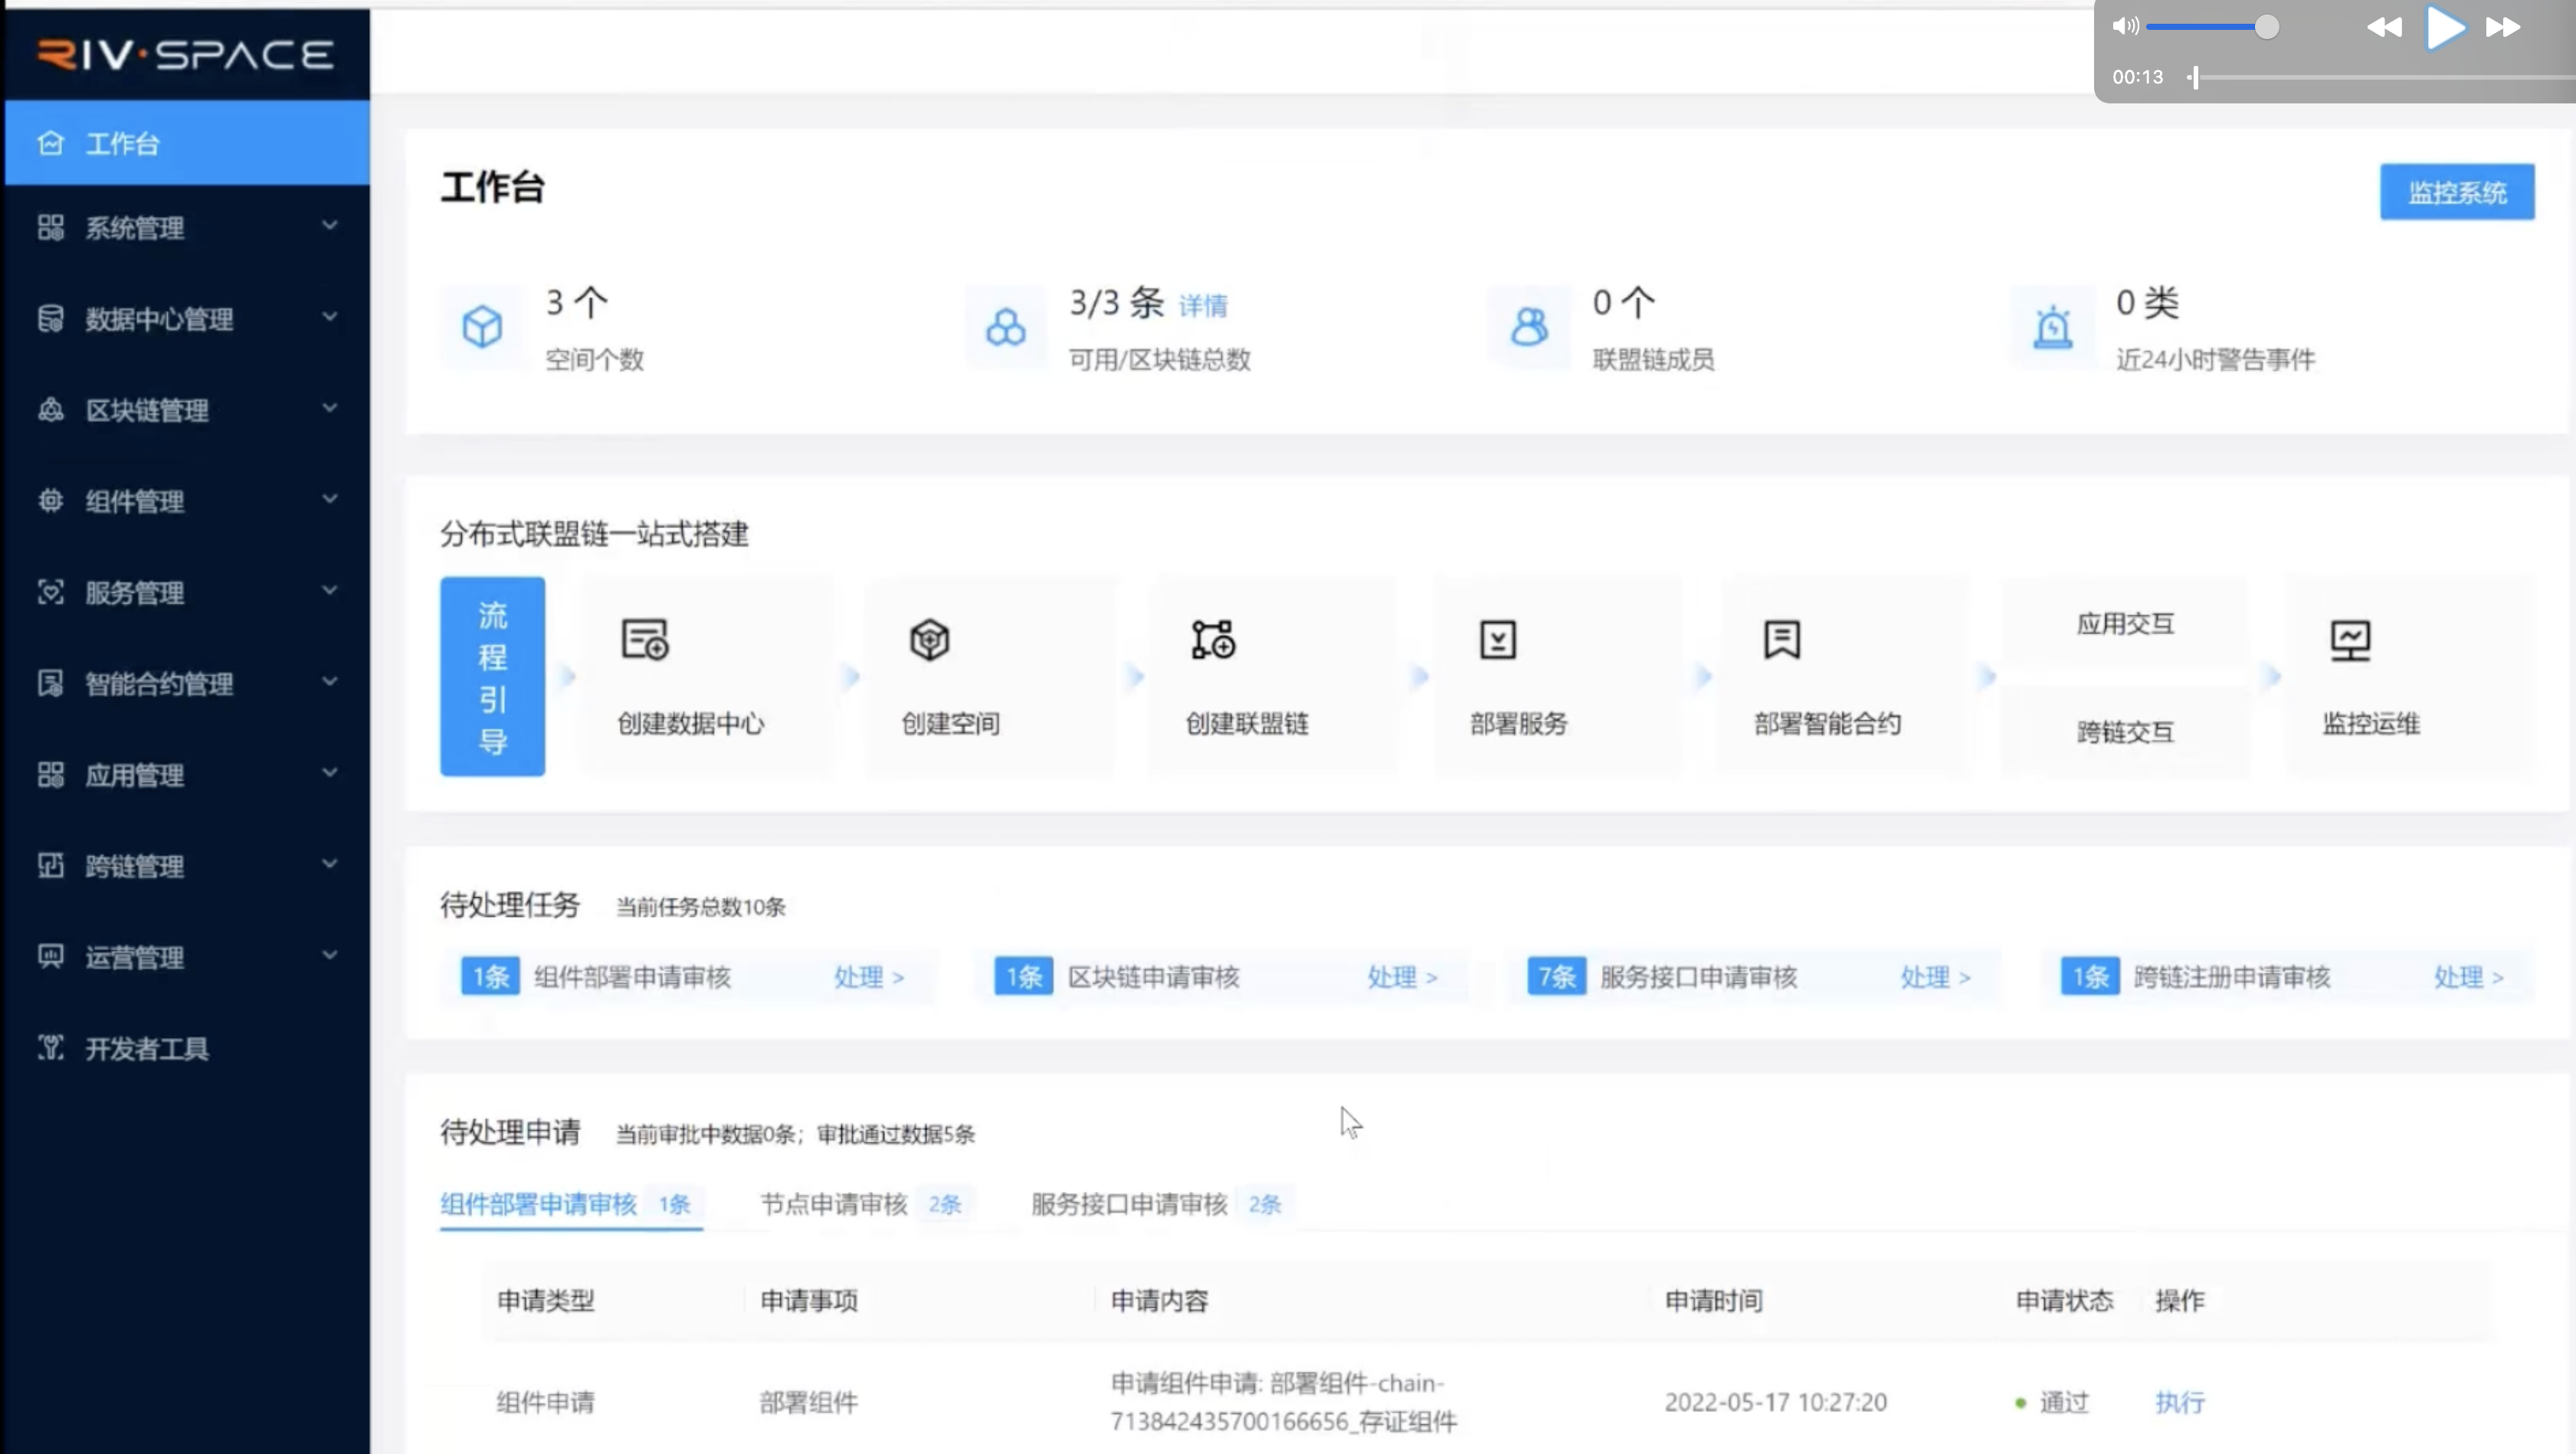The height and width of the screenshot is (1454, 2576).
Task: Click the 创建数据中心 step icon
Action: pyautogui.click(x=645, y=640)
